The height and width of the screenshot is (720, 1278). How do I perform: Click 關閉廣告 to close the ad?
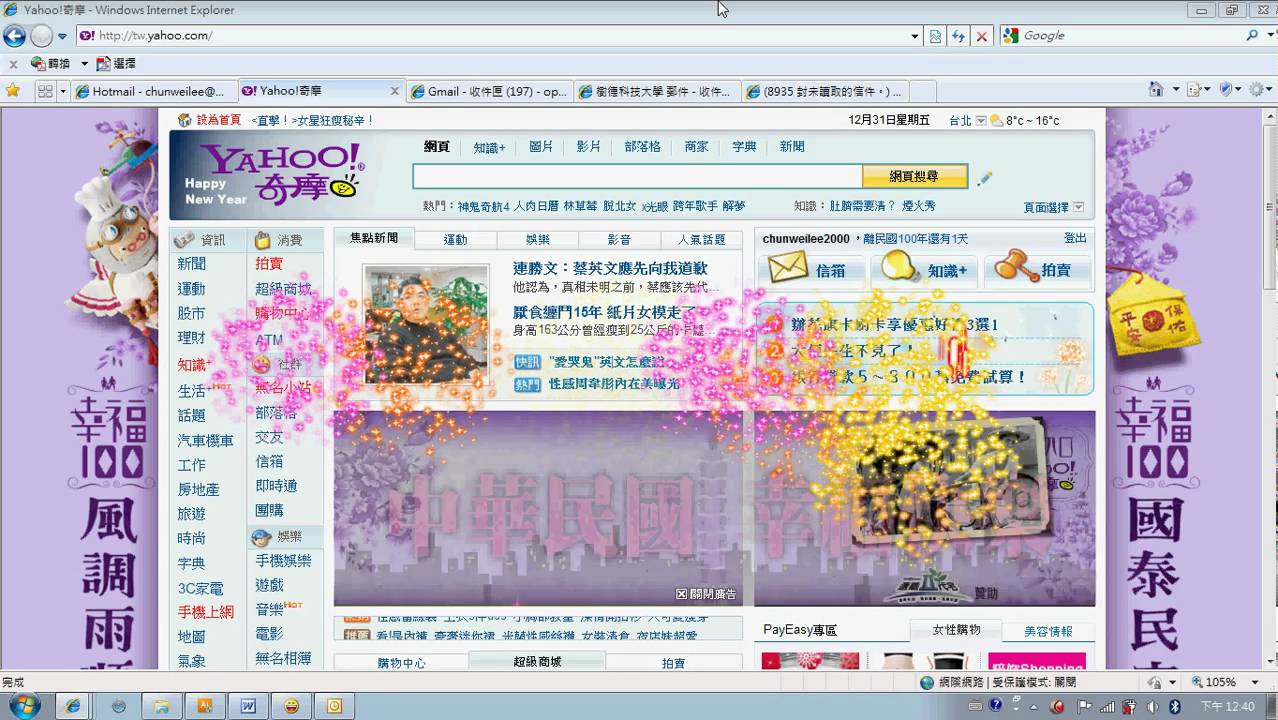(x=706, y=594)
